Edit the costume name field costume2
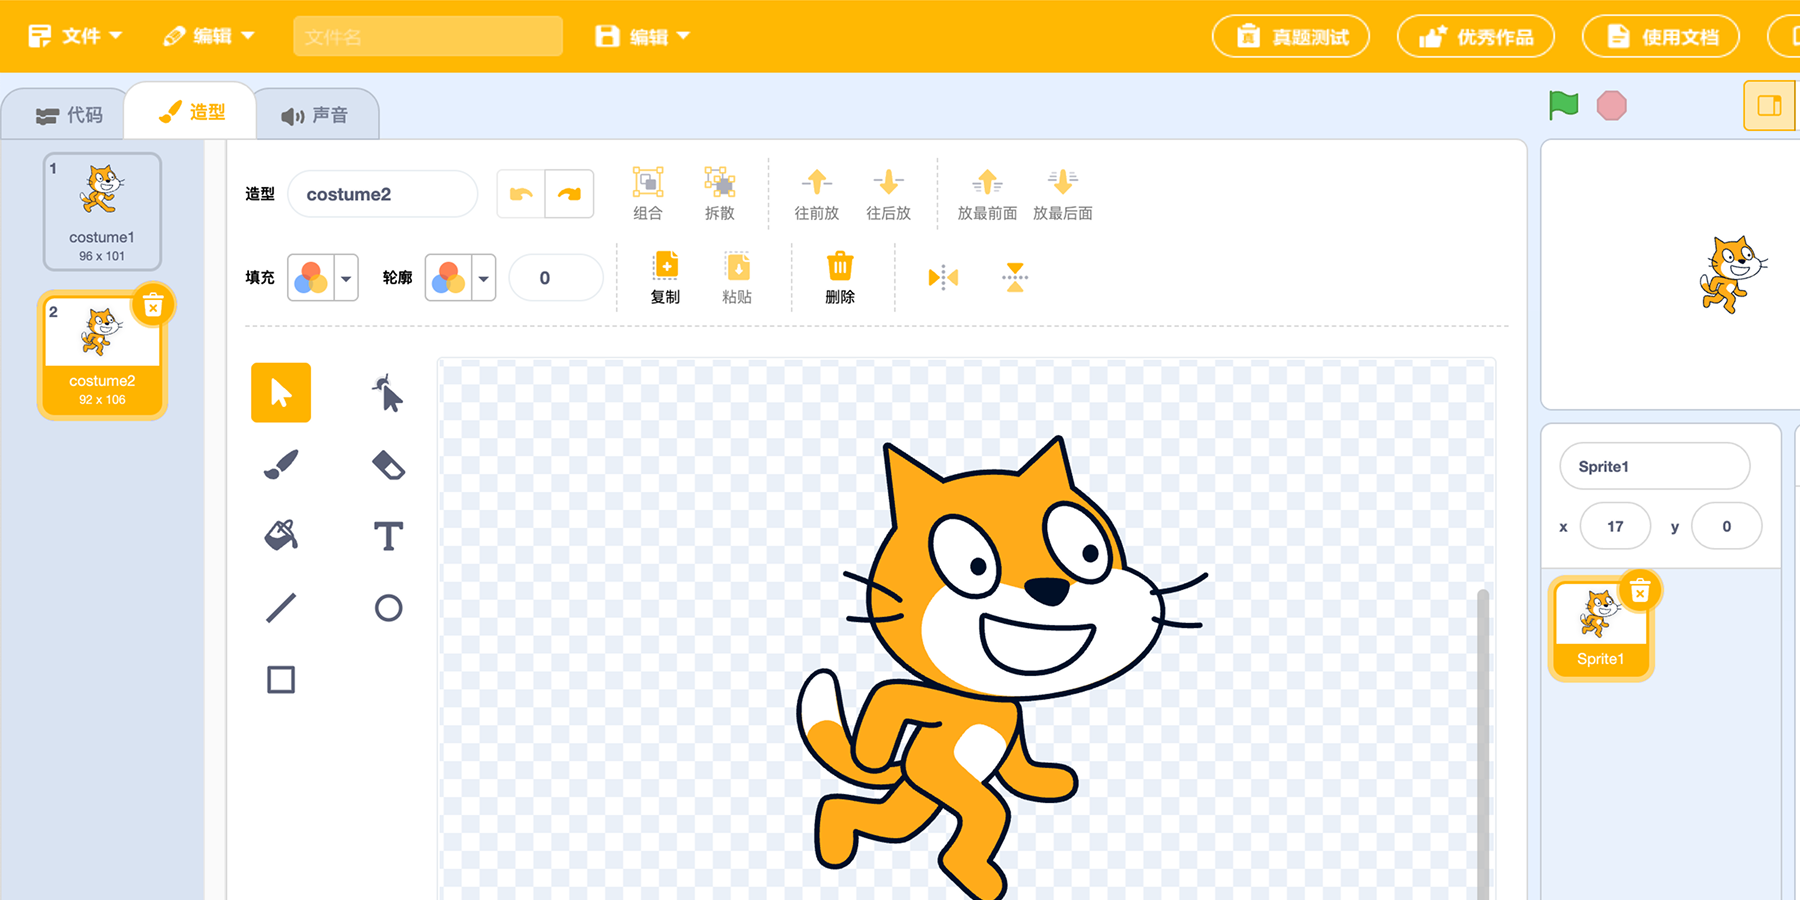This screenshot has width=1800, height=900. coord(383,194)
